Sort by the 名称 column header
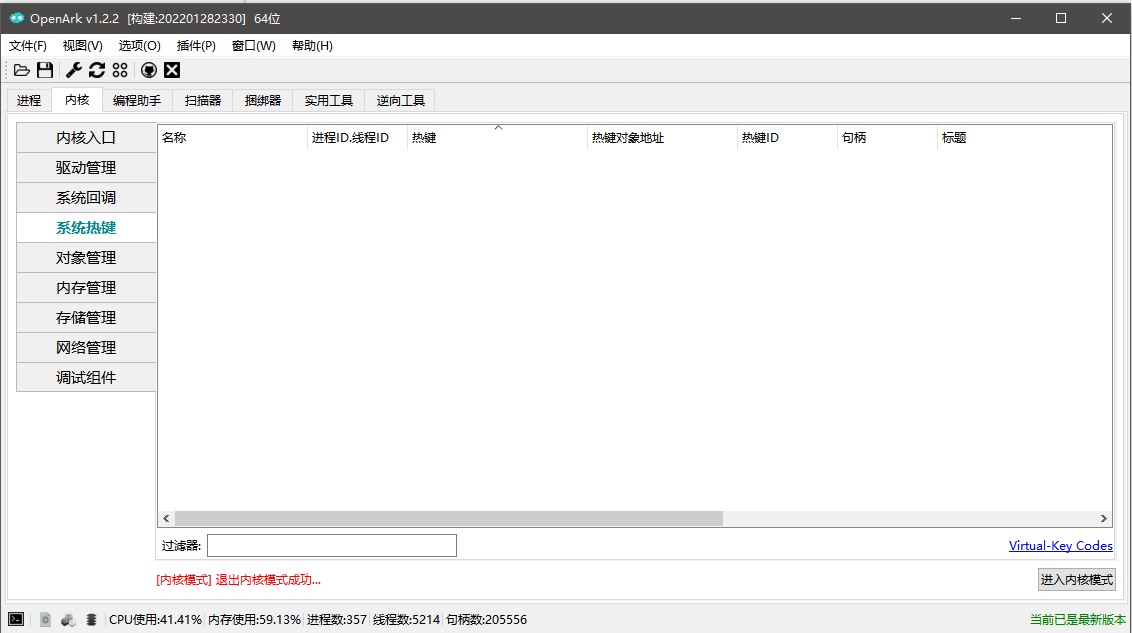The height and width of the screenshot is (633, 1132). pos(232,137)
